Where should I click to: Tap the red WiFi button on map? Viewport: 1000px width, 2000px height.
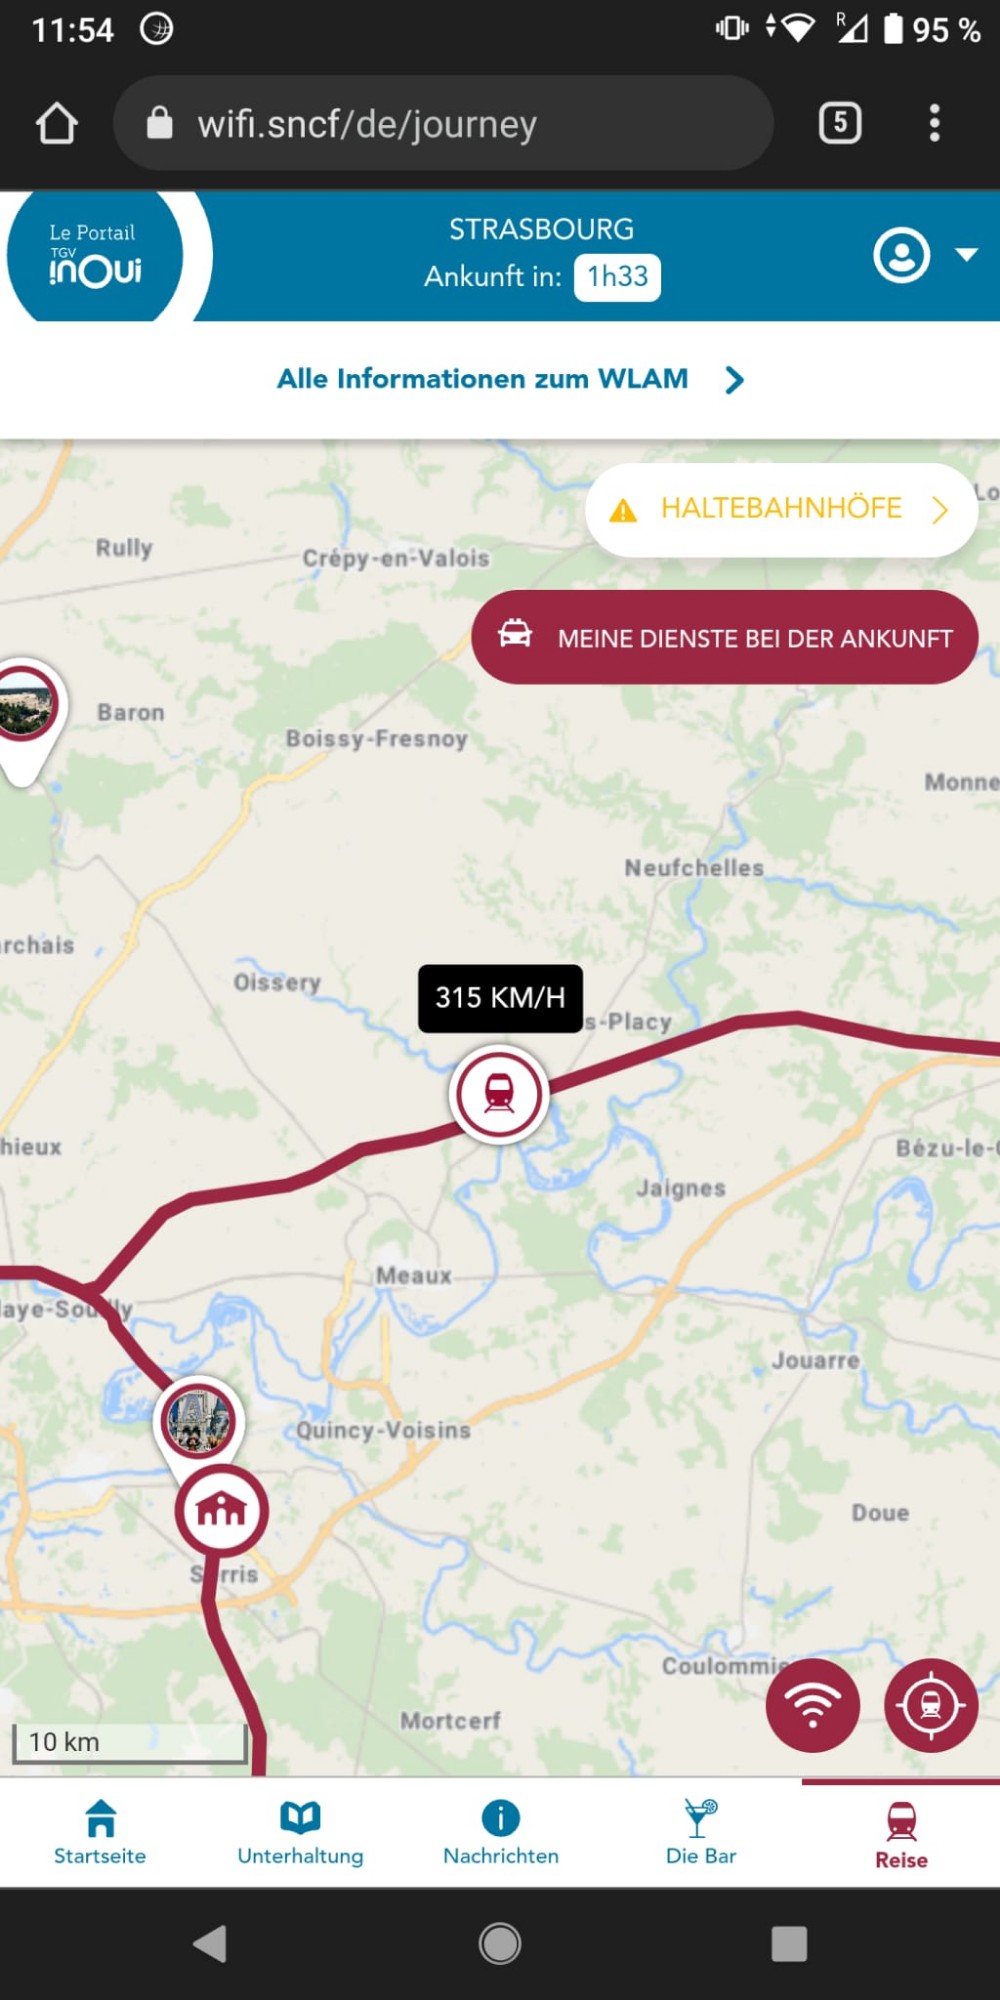(x=812, y=1705)
